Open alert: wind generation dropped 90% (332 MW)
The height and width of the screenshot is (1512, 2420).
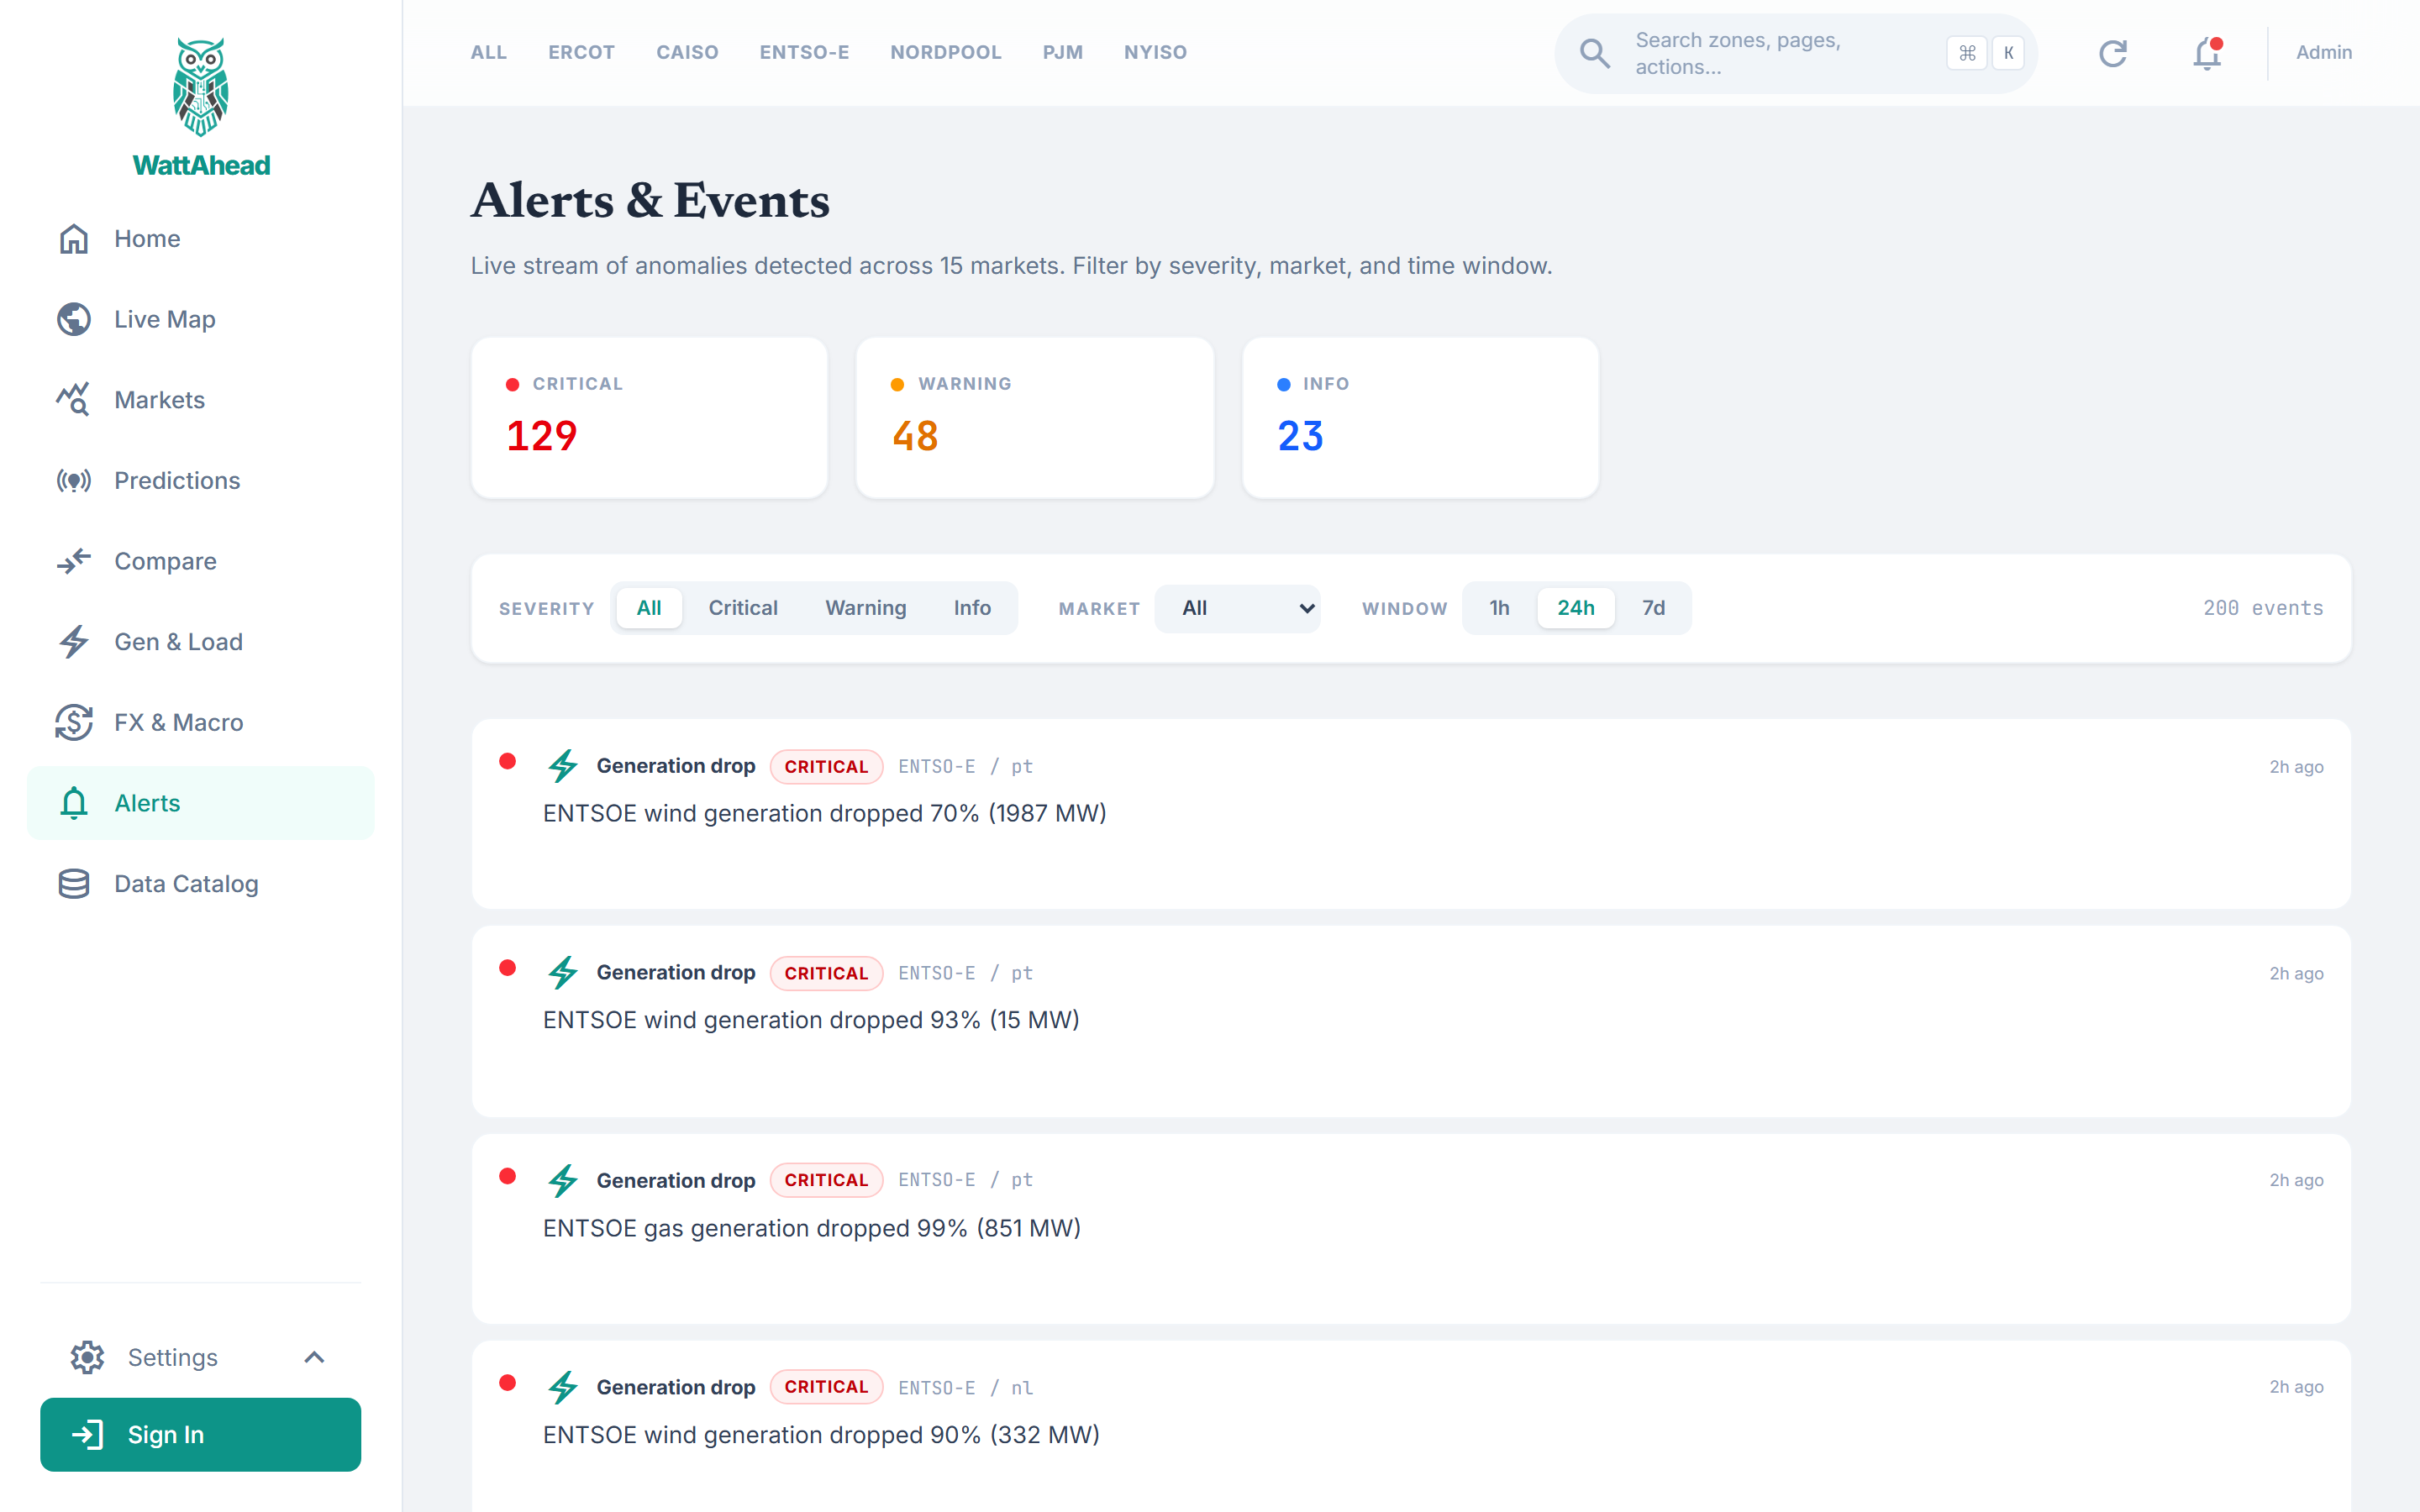[x=1411, y=1427]
